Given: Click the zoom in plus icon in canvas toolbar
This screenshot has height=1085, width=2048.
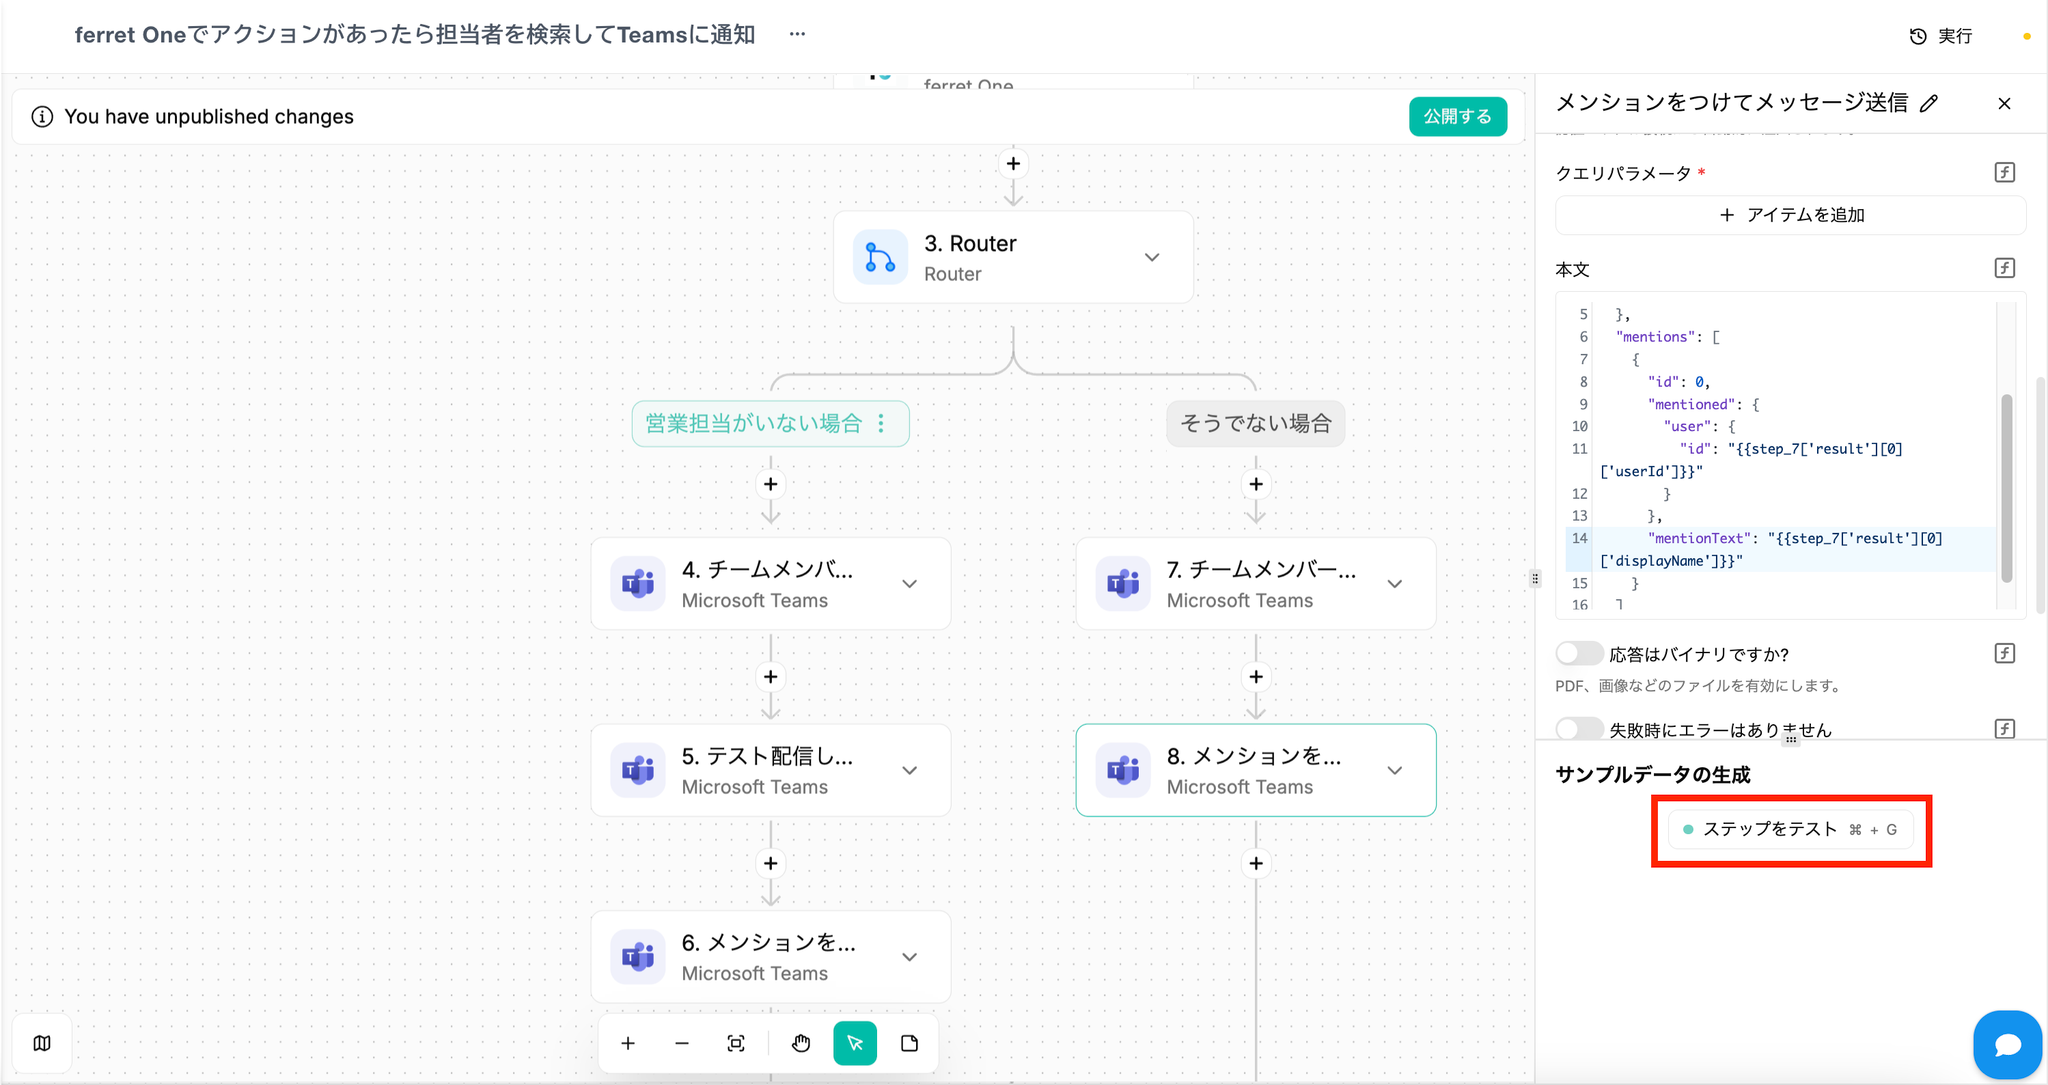Looking at the screenshot, I should pos(628,1043).
